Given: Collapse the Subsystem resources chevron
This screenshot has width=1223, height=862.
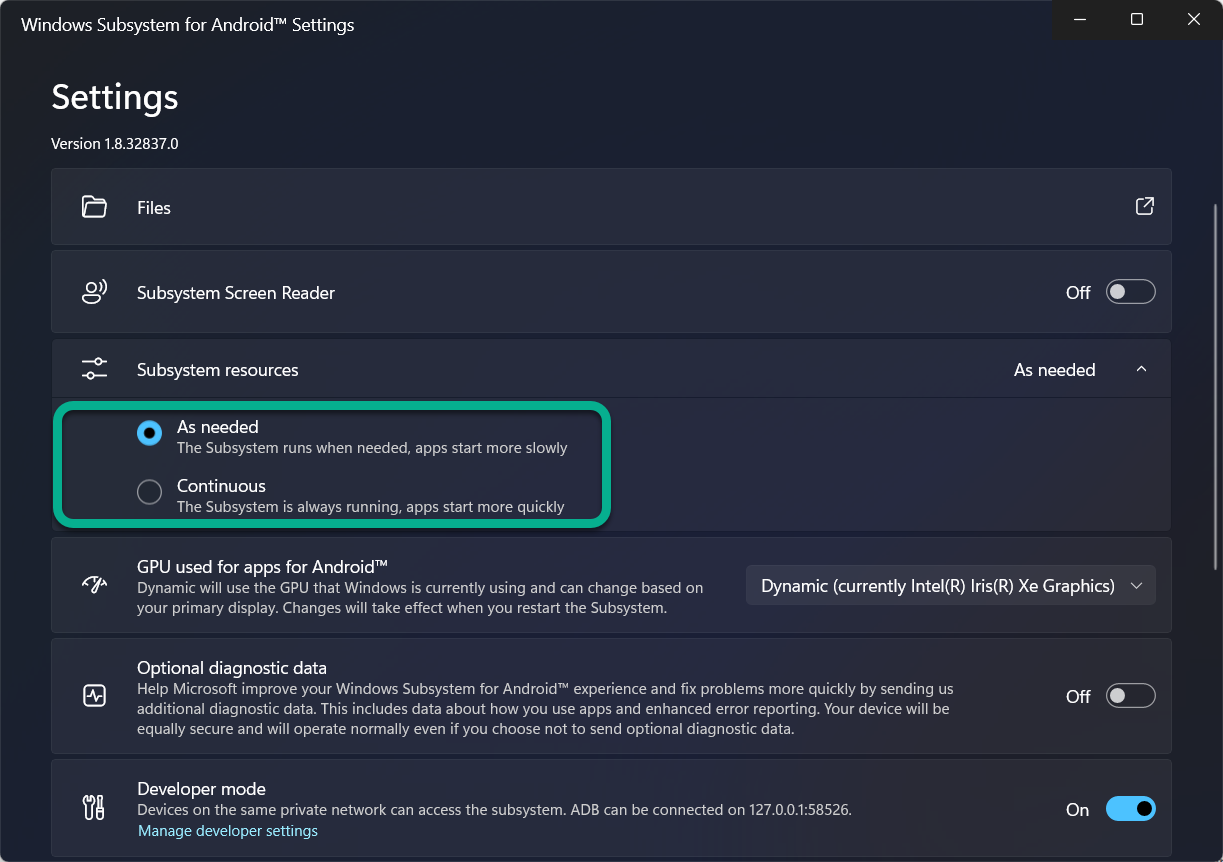Looking at the screenshot, I should coord(1142,370).
